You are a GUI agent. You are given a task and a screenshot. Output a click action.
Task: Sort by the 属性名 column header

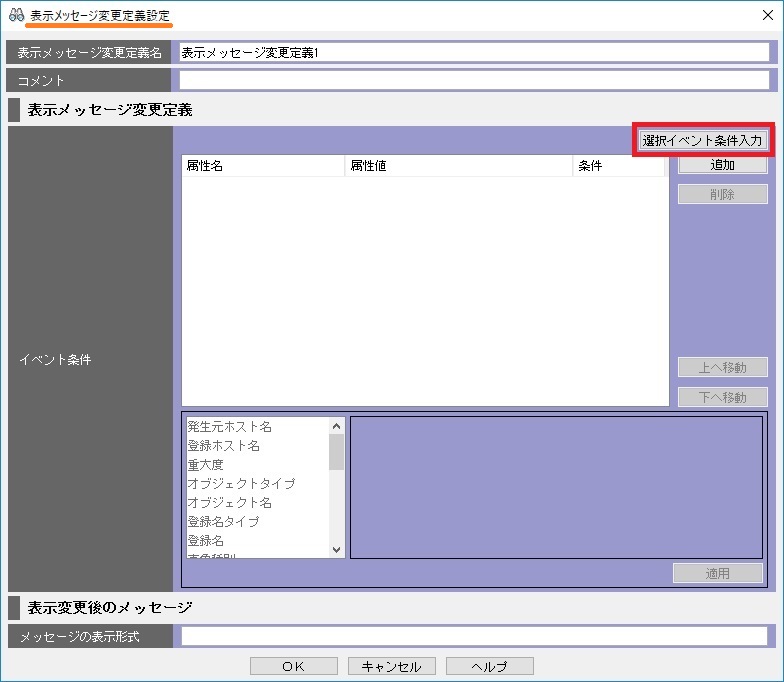coord(262,166)
